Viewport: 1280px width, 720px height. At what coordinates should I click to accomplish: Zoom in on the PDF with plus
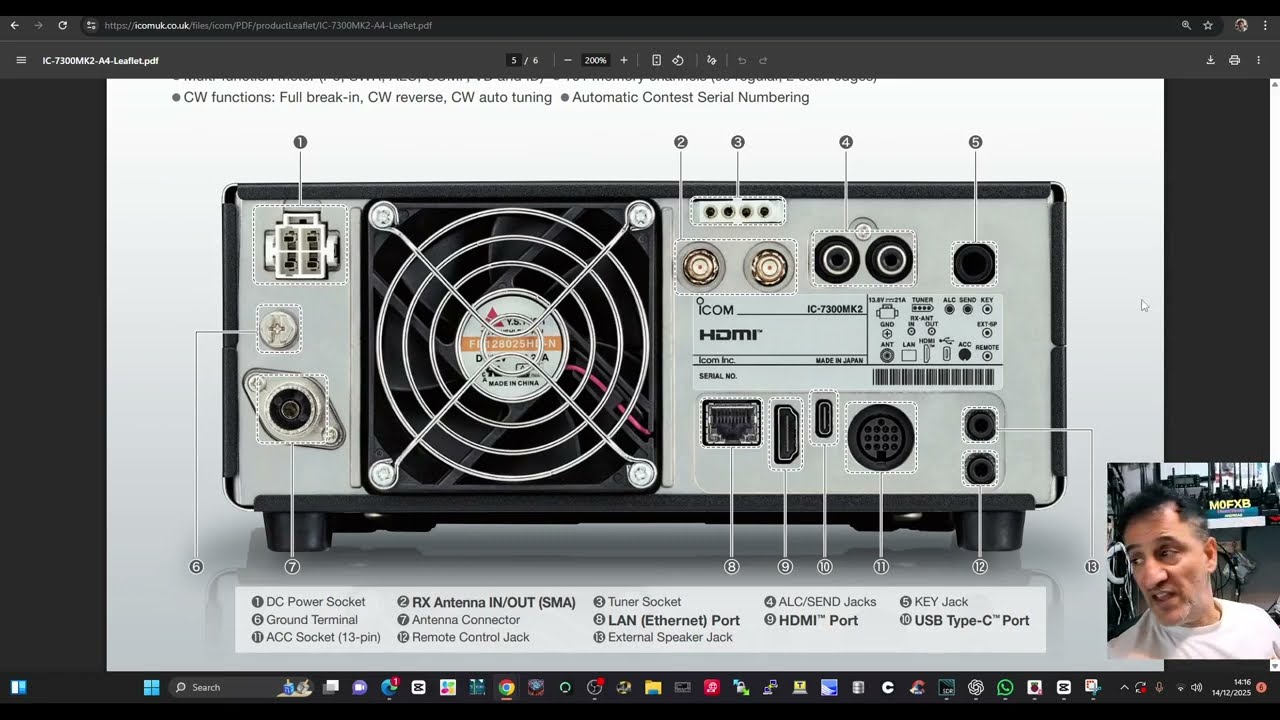624,60
